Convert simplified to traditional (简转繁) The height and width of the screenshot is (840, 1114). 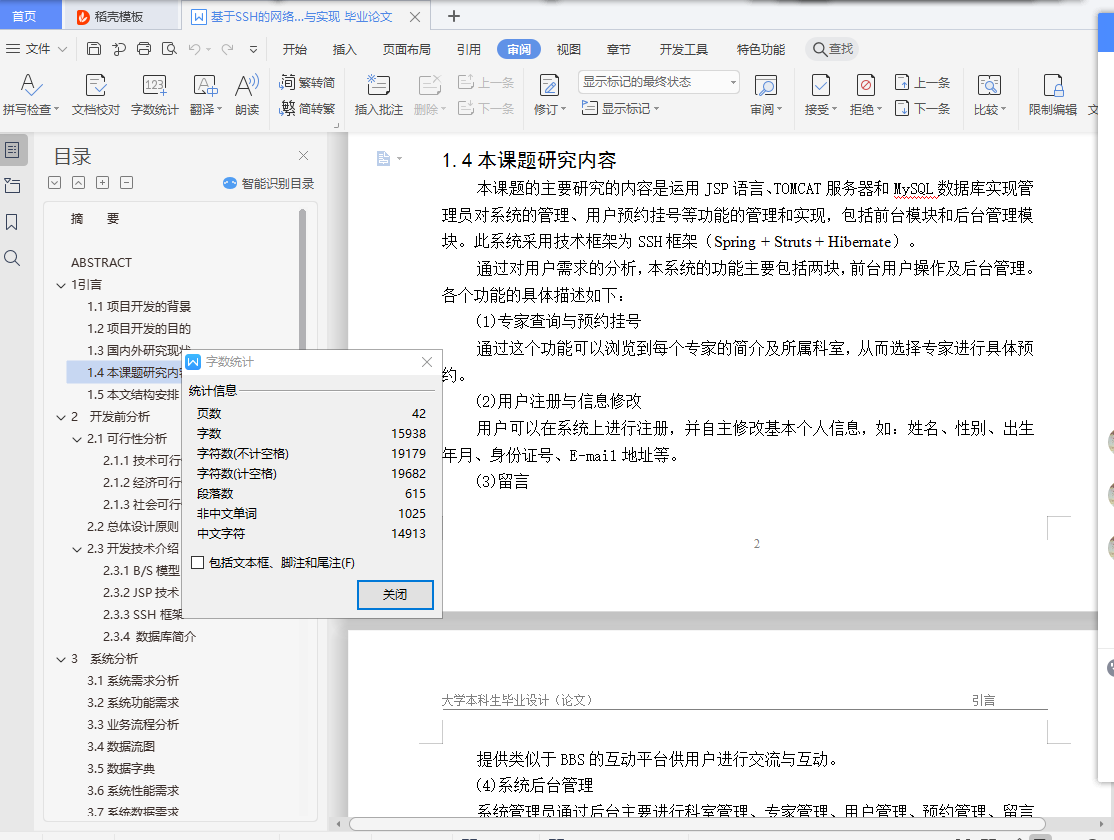point(307,108)
